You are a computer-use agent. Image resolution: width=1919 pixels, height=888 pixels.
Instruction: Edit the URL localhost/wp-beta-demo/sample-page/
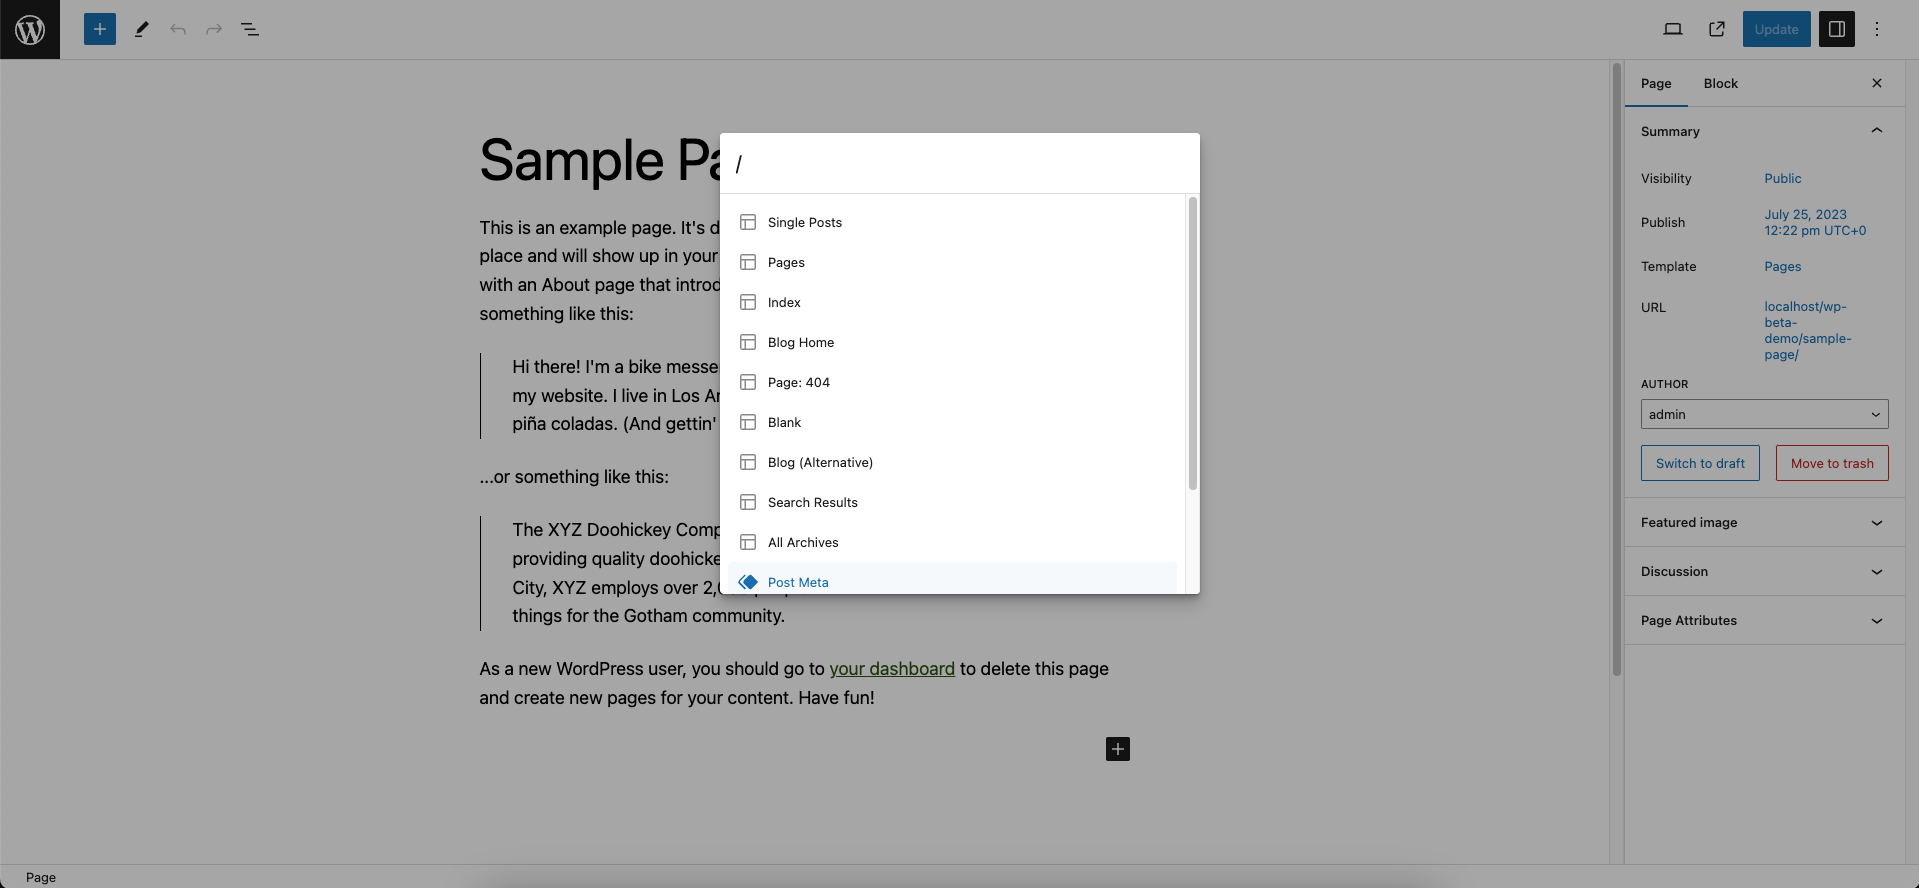coord(1808,330)
